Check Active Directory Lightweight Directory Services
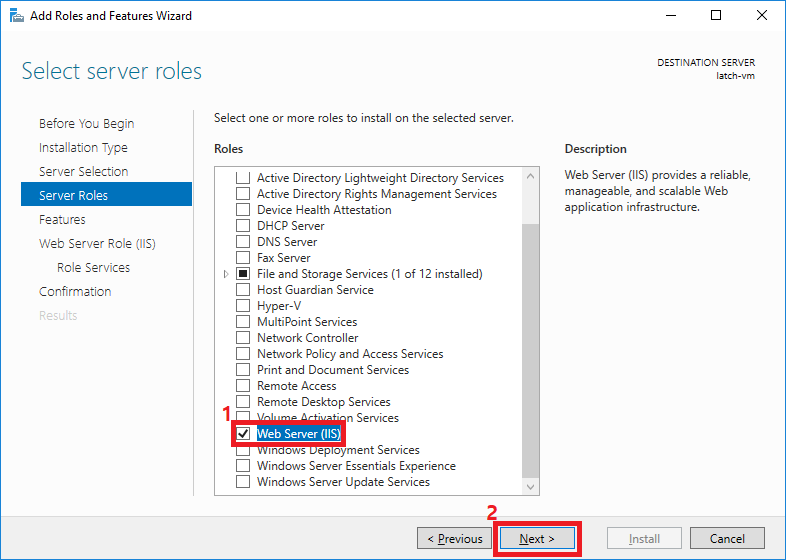 point(243,178)
